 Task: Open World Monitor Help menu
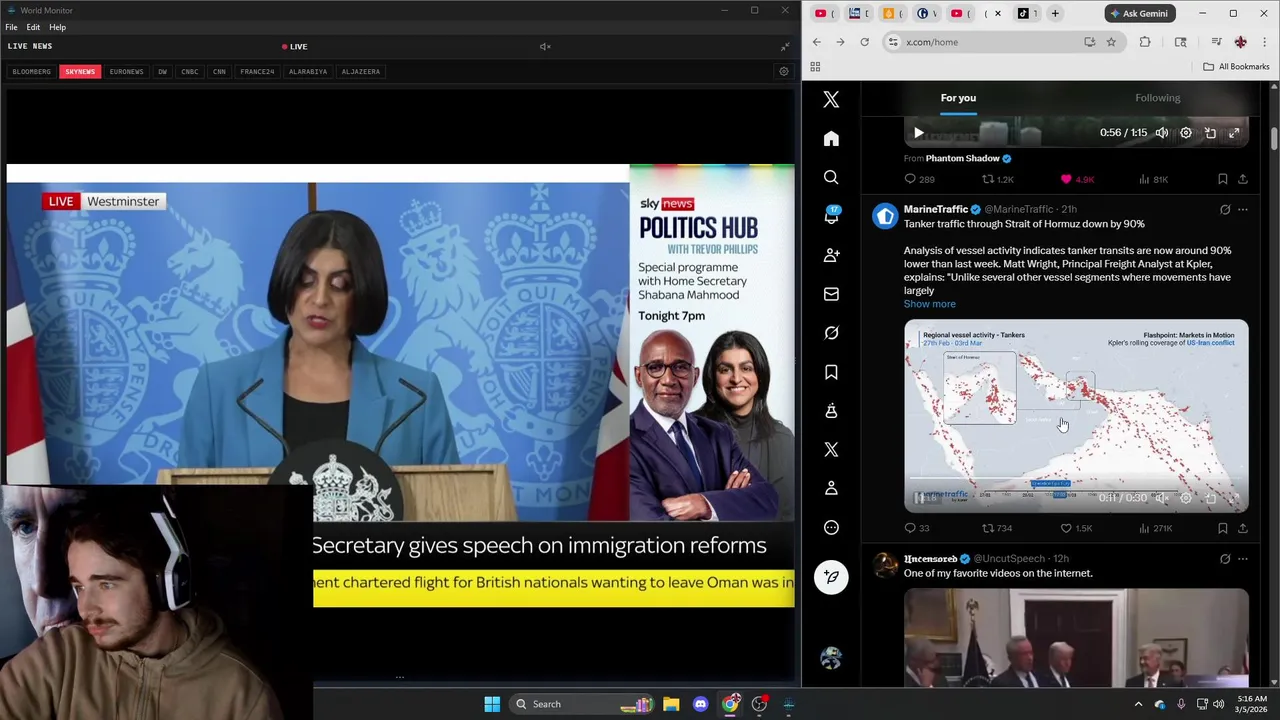pyautogui.click(x=57, y=27)
